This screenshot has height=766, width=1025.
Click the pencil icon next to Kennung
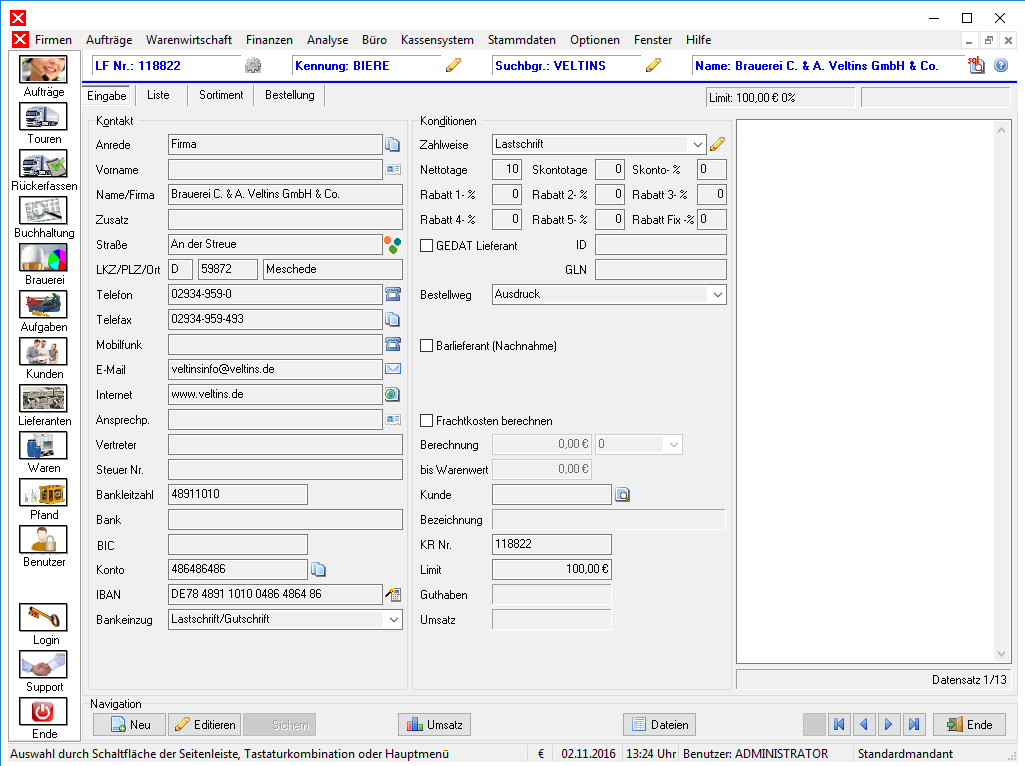tap(453, 65)
